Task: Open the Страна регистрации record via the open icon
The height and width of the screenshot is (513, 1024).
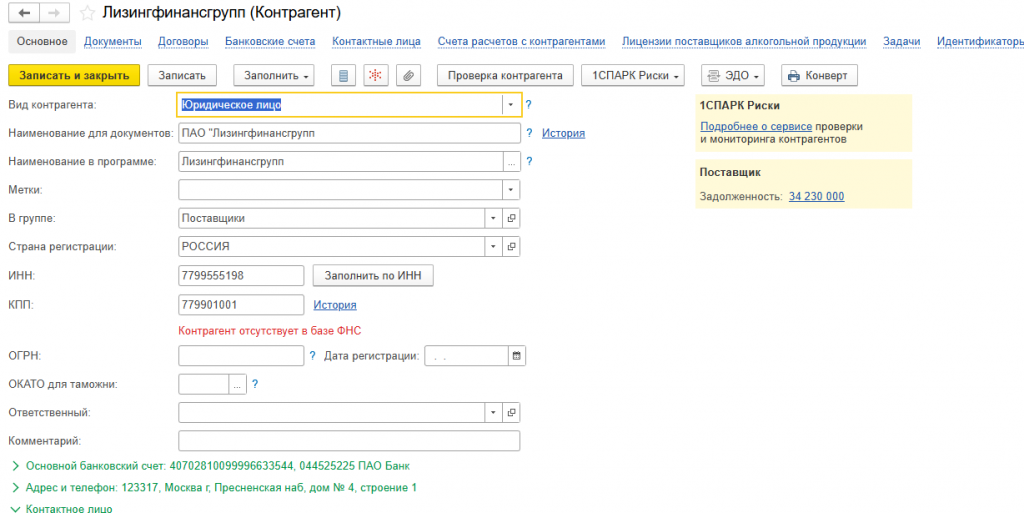Action: click(511, 247)
